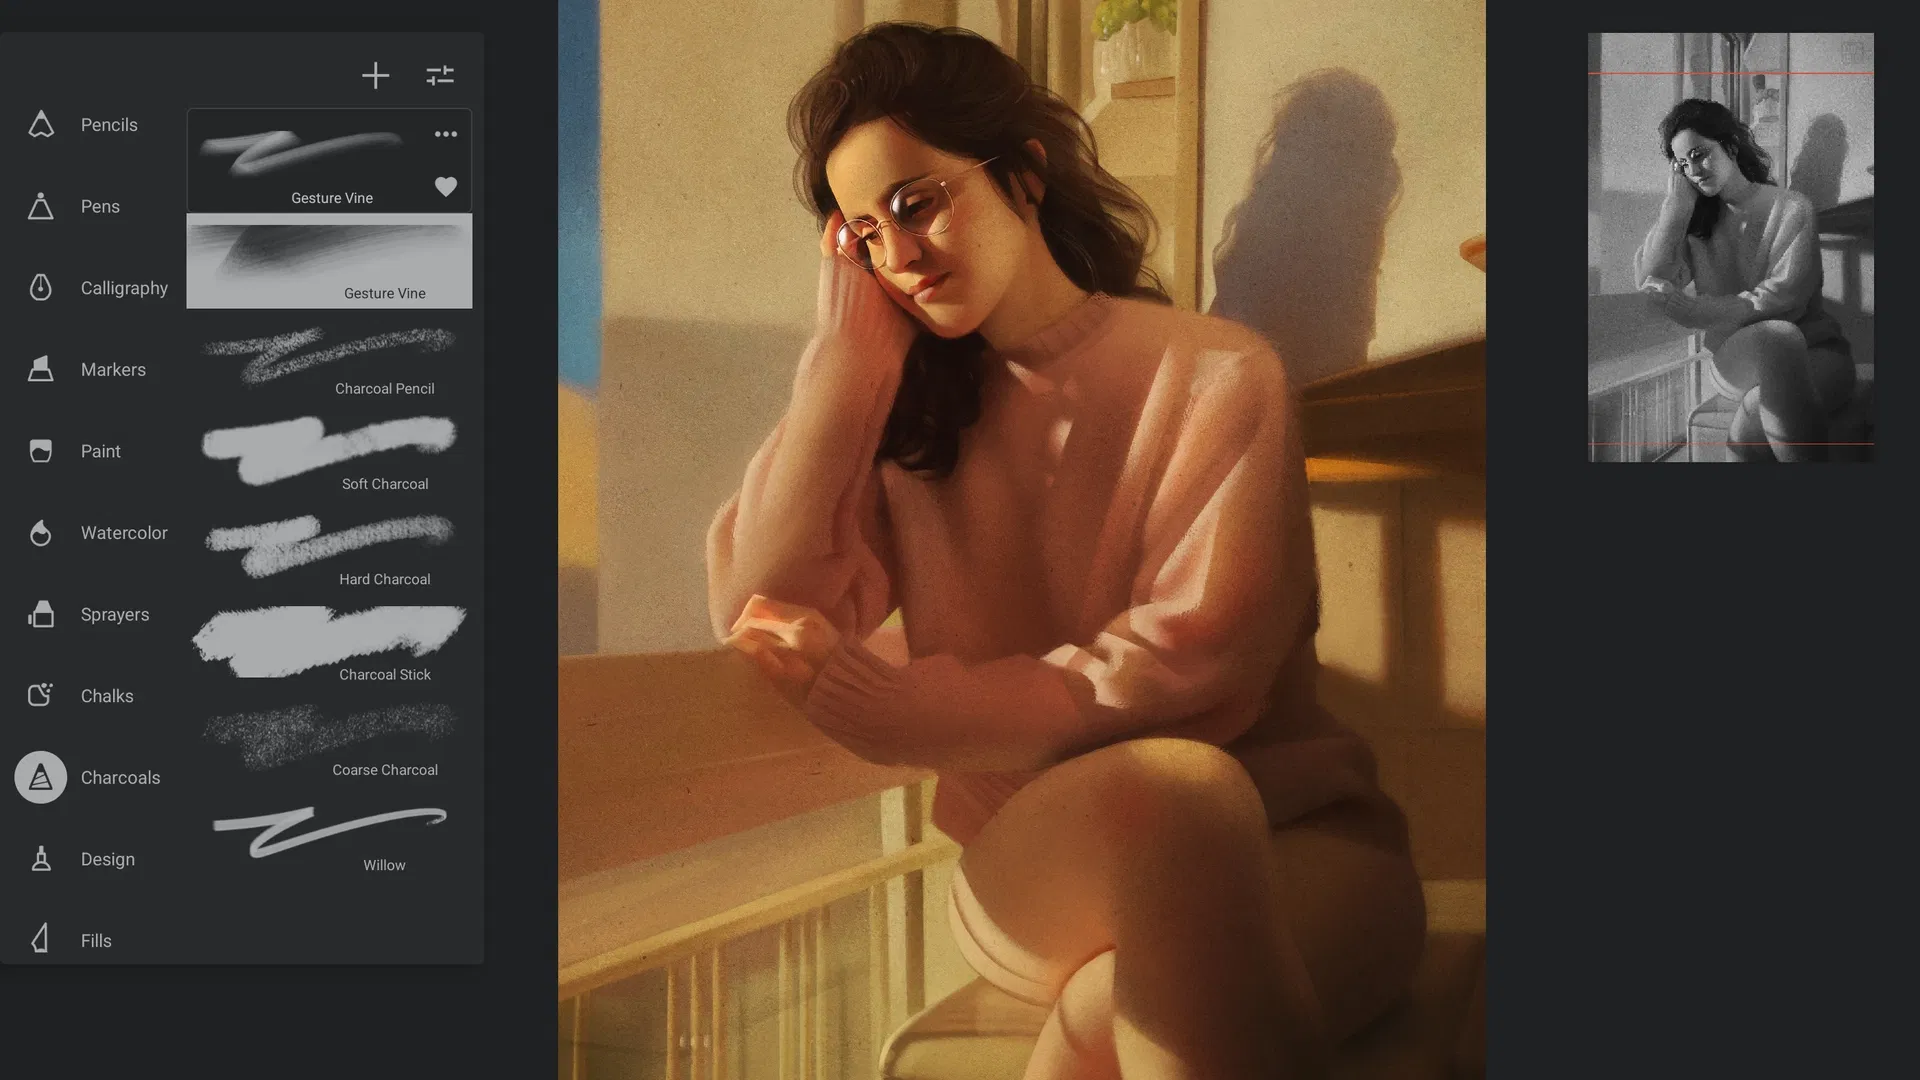Open the Watercolor label

point(124,533)
